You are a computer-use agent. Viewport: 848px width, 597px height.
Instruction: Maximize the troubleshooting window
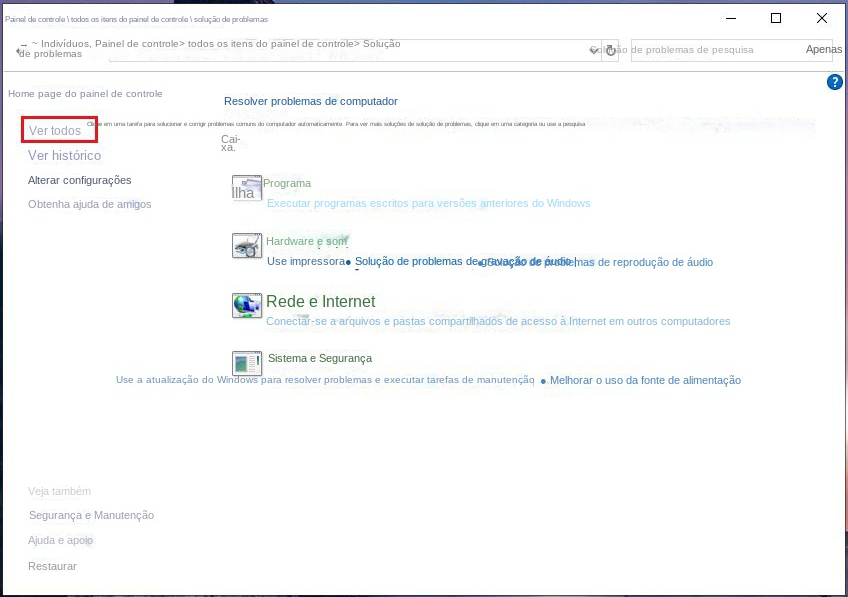tap(776, 18)
